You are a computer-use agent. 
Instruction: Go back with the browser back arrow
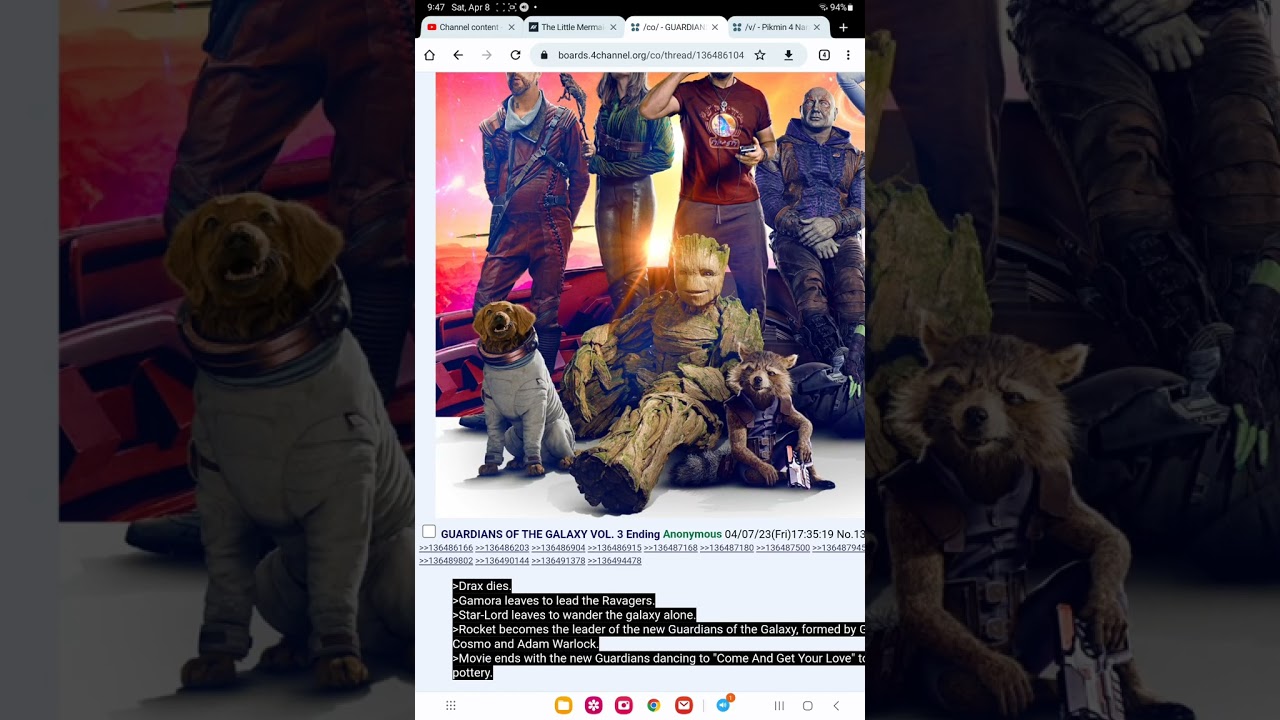(458, 55)
